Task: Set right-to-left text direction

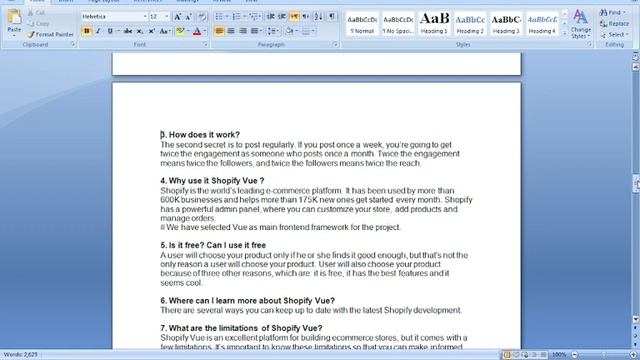Action: pos(306,17)
